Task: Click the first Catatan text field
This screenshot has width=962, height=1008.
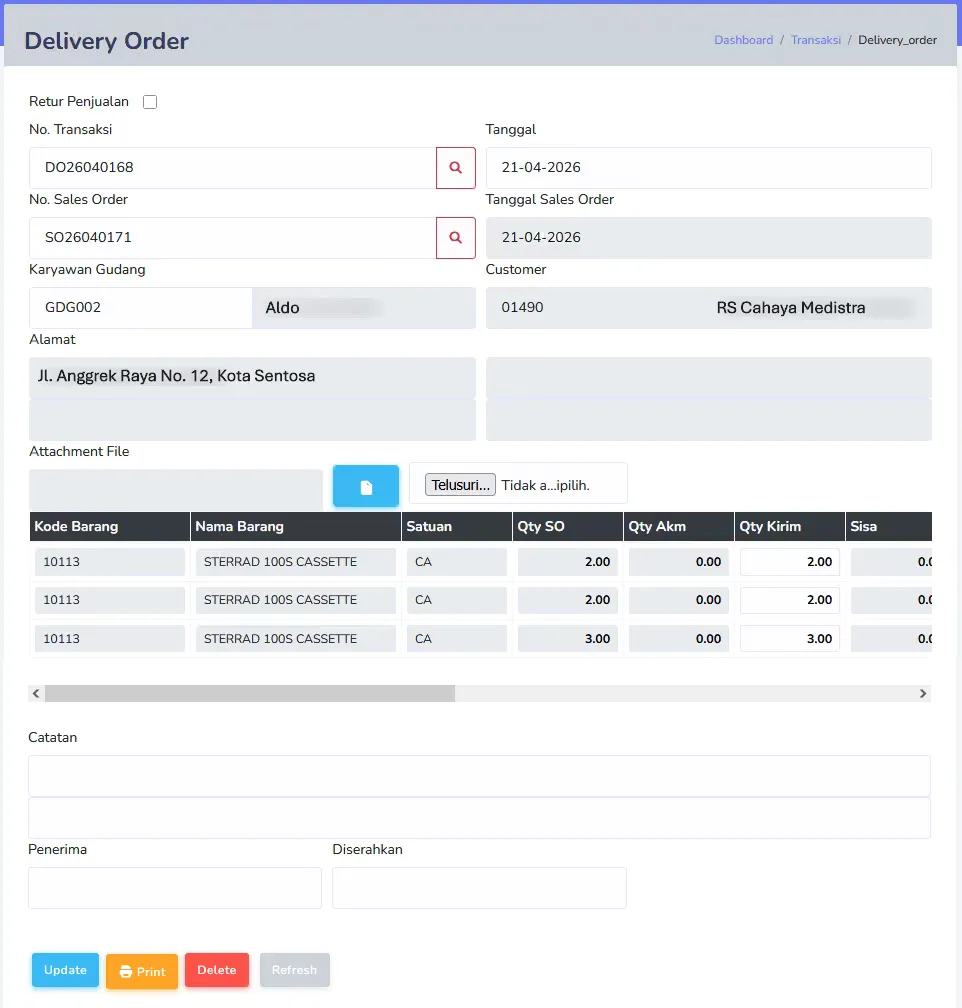Action: 480,776
